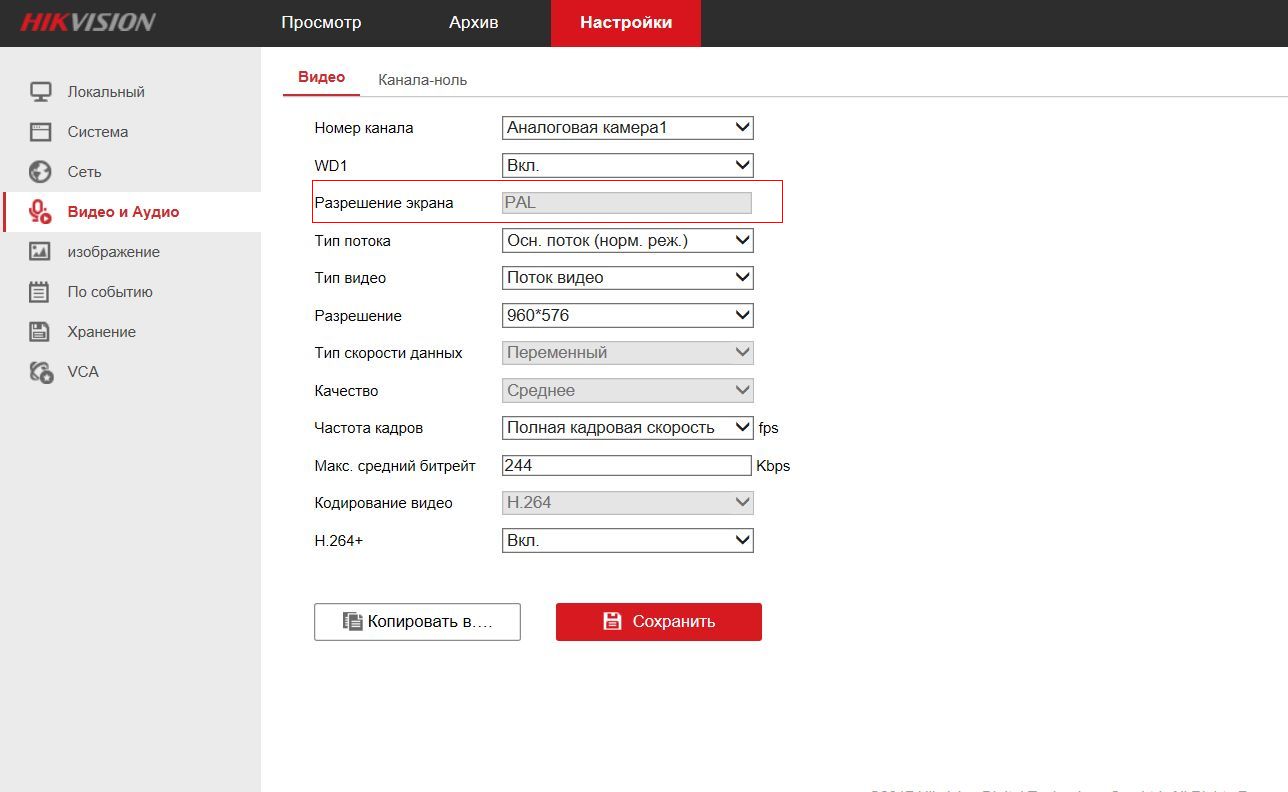The height and width of the screenshot is (792, 1288).
Task: Toggle the H.264+ dropdown setting
Action: click(x=627, y=540)
